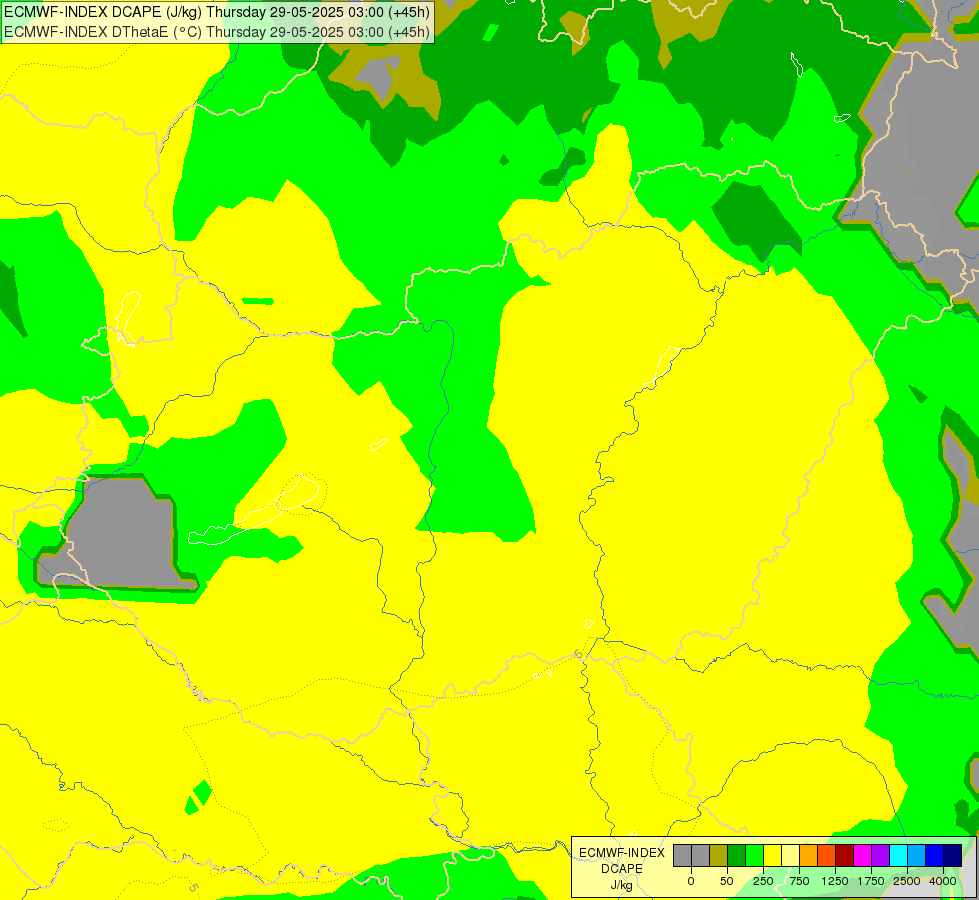Click the magenta legend swatch
Image resolution: width=979 pixels, height=900 pixels.
[x=863, y=856]
